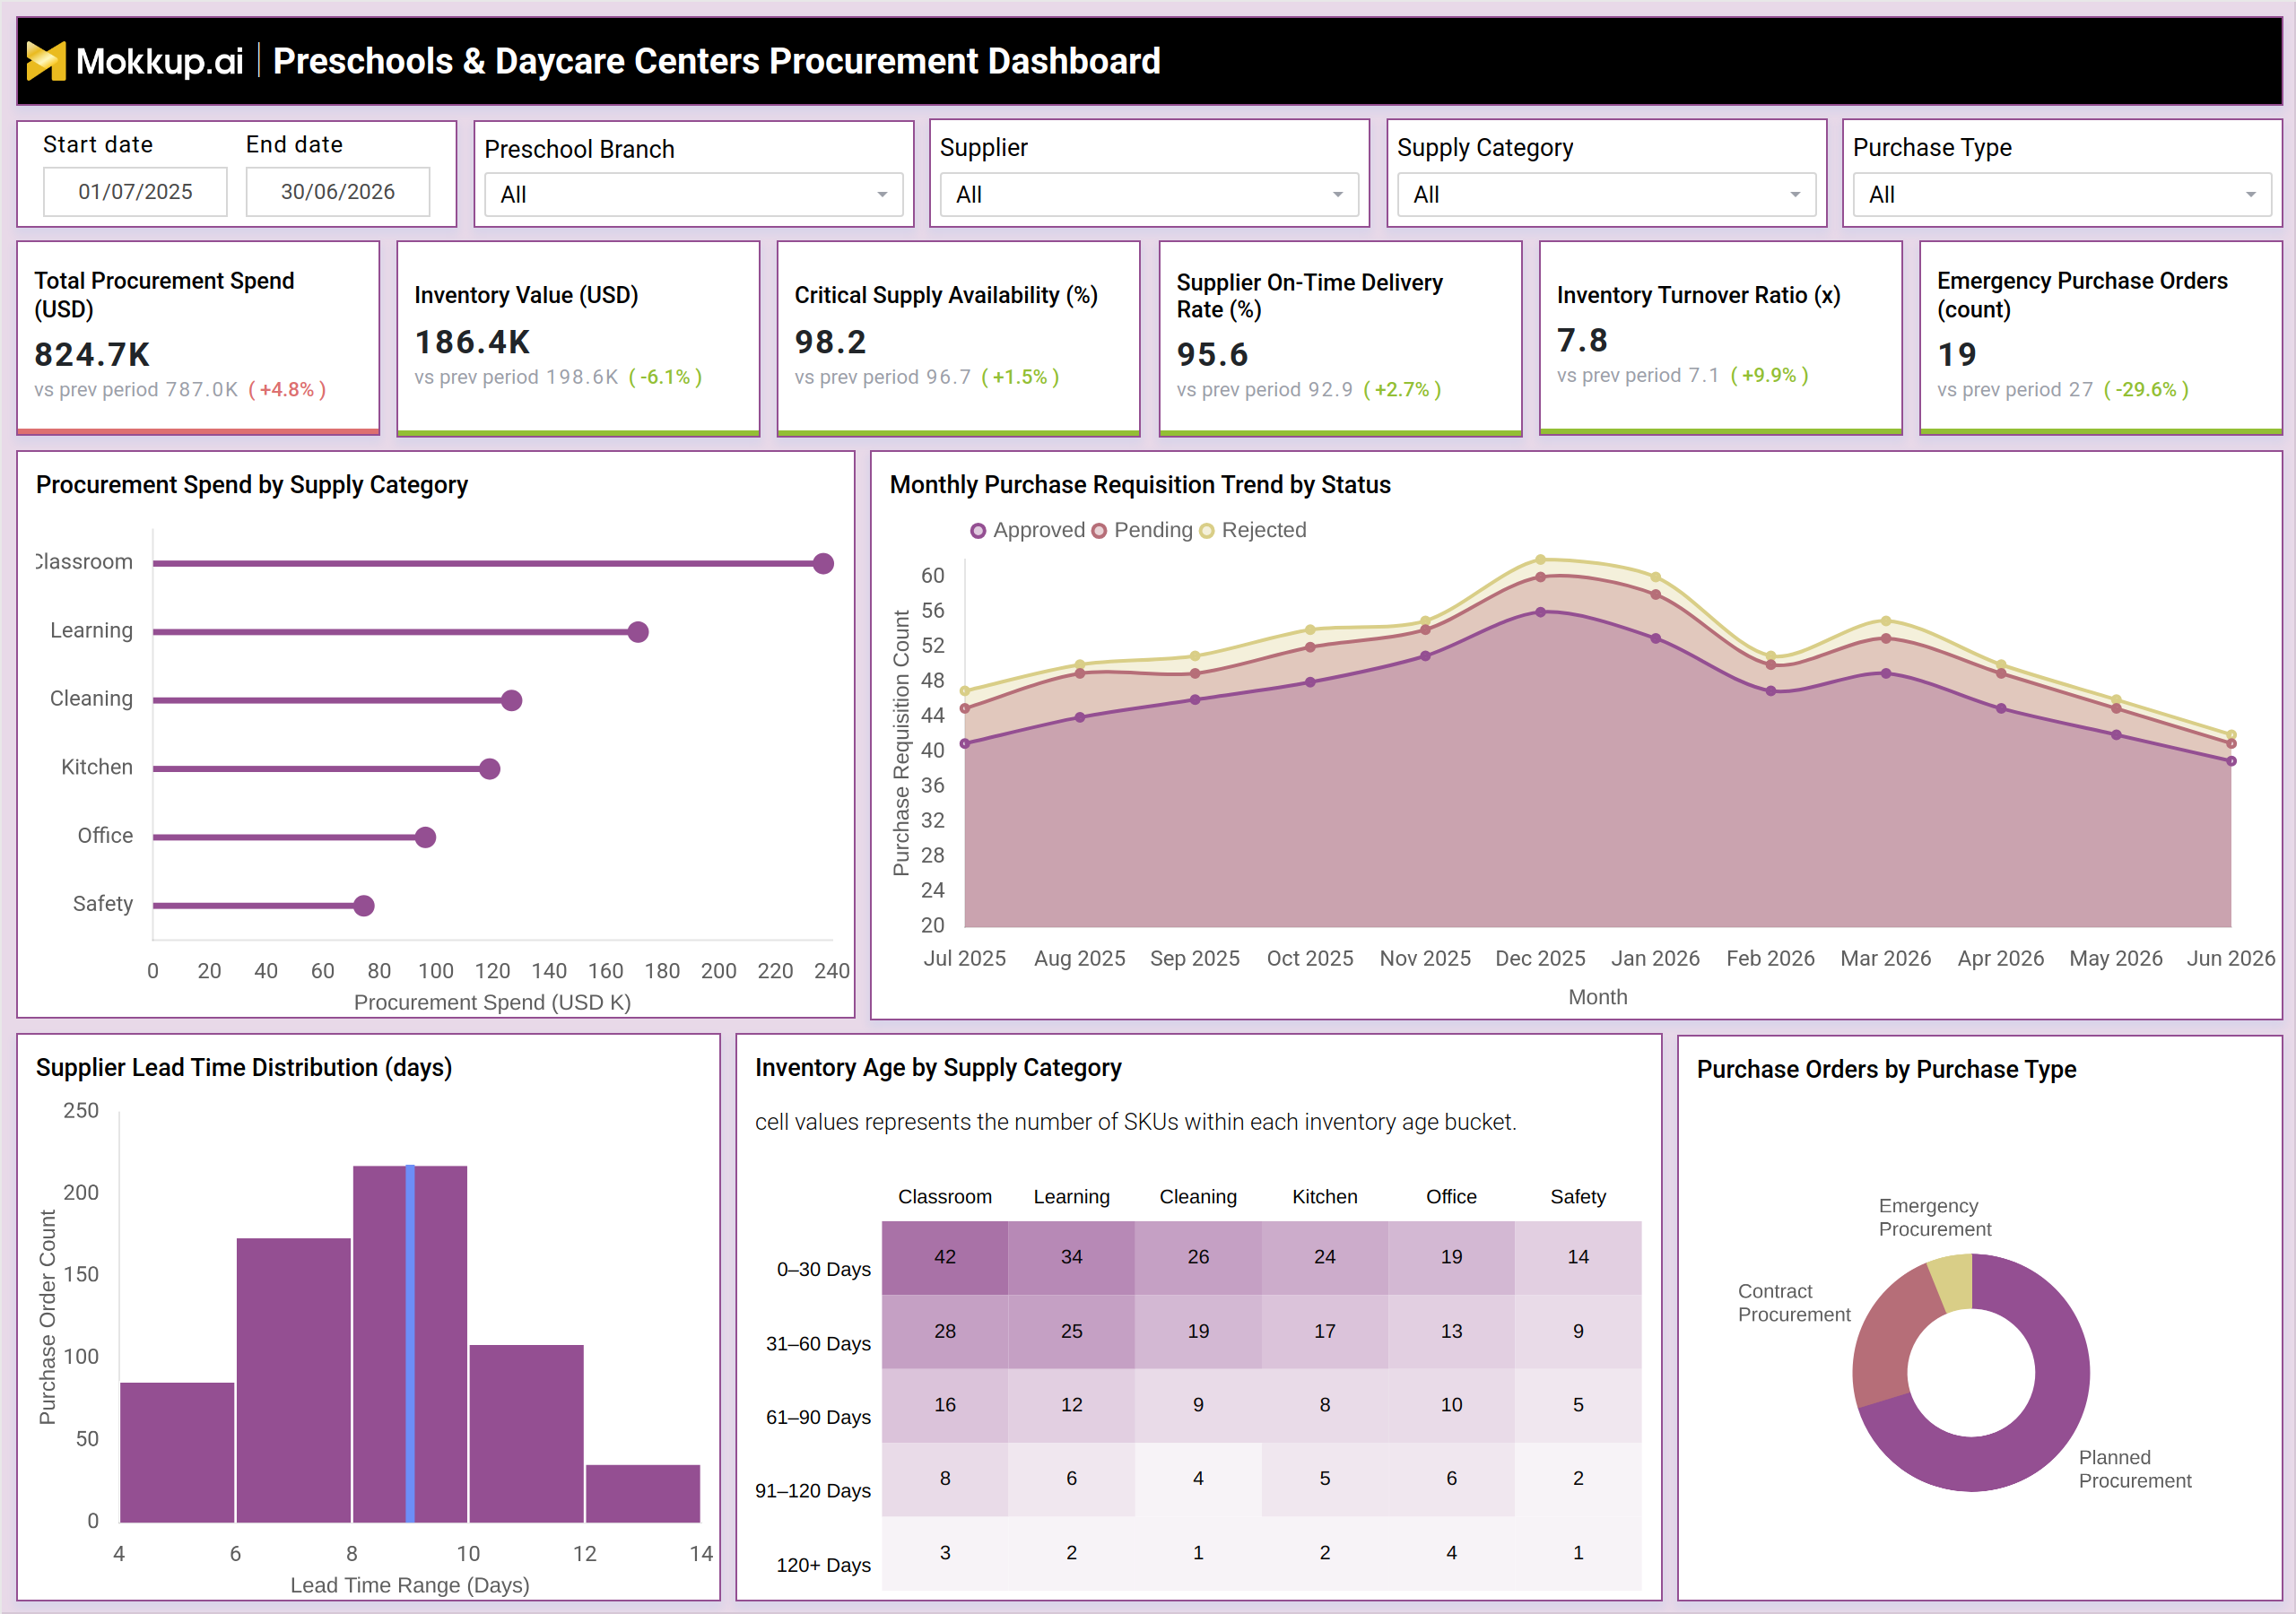
Task: Click the Kitchen 0–30 Days cell 24
Action: click(1325, 1257)
